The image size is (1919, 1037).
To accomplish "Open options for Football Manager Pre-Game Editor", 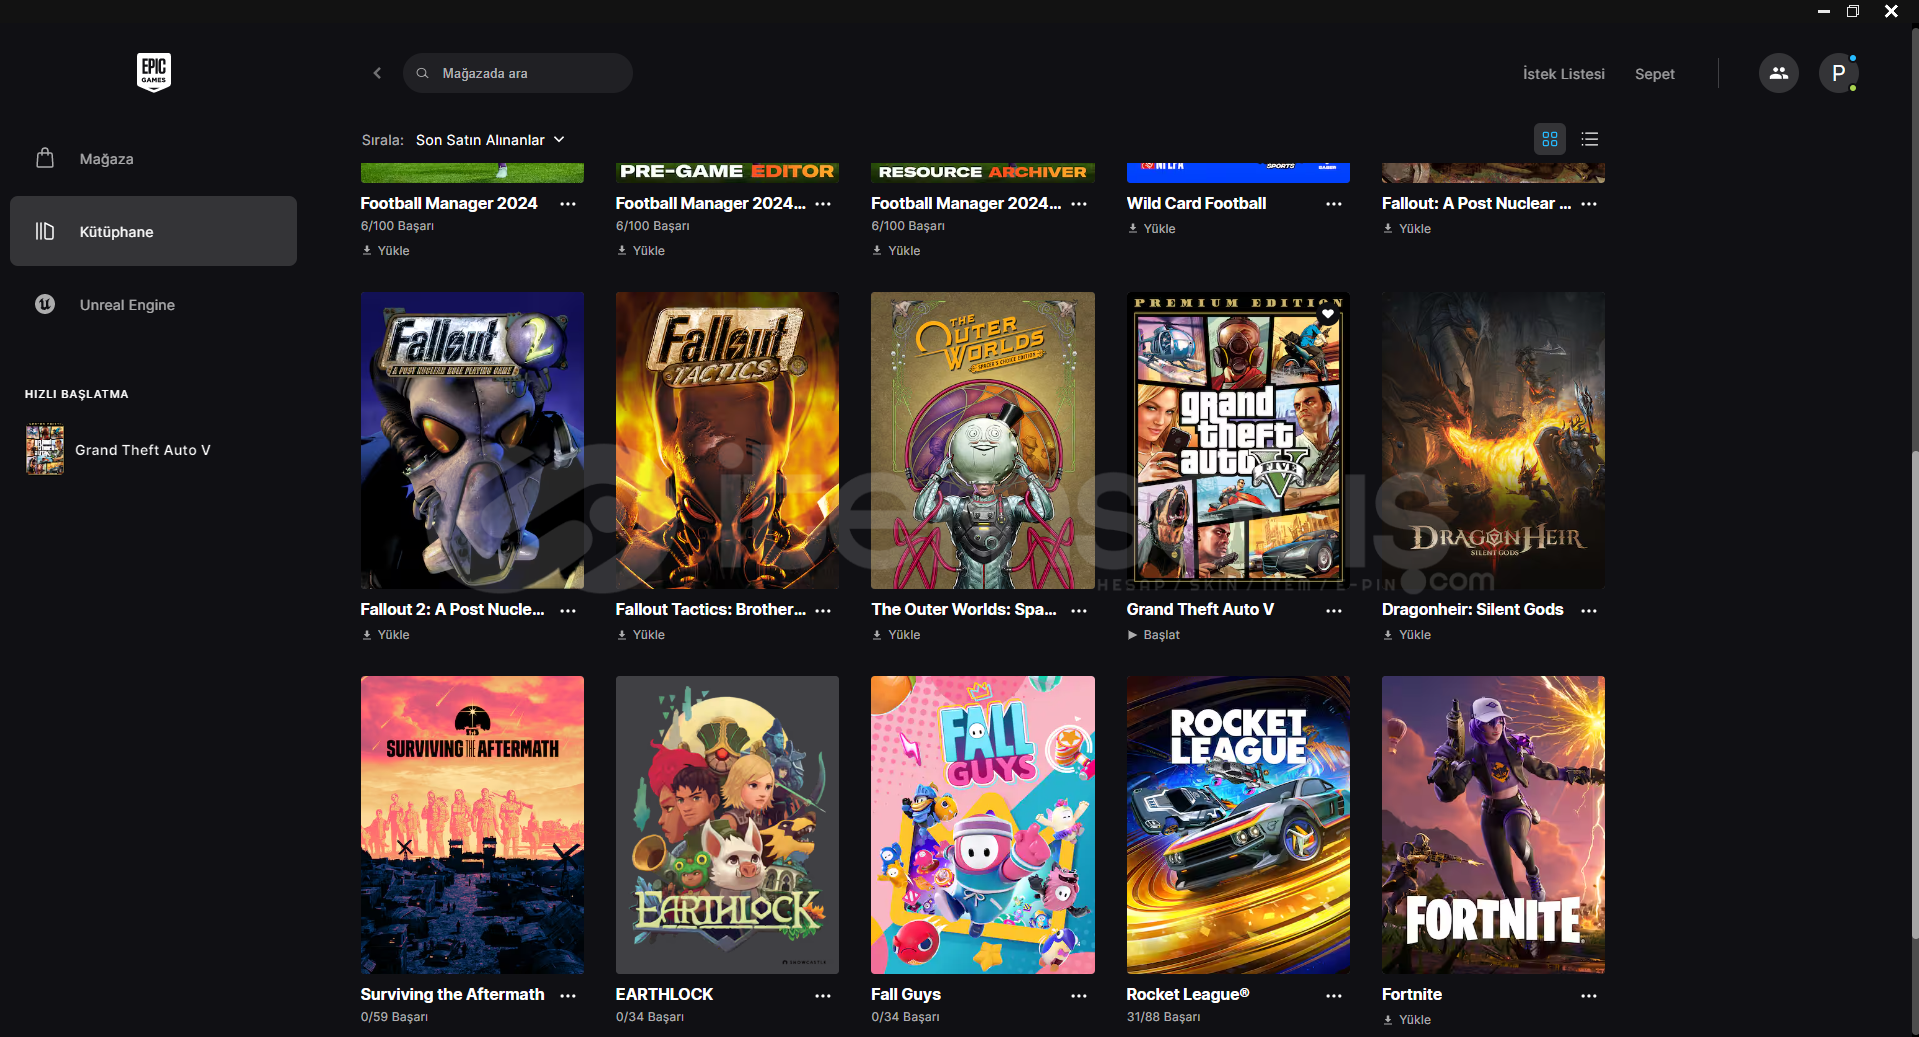I will (x=823, y=204).
